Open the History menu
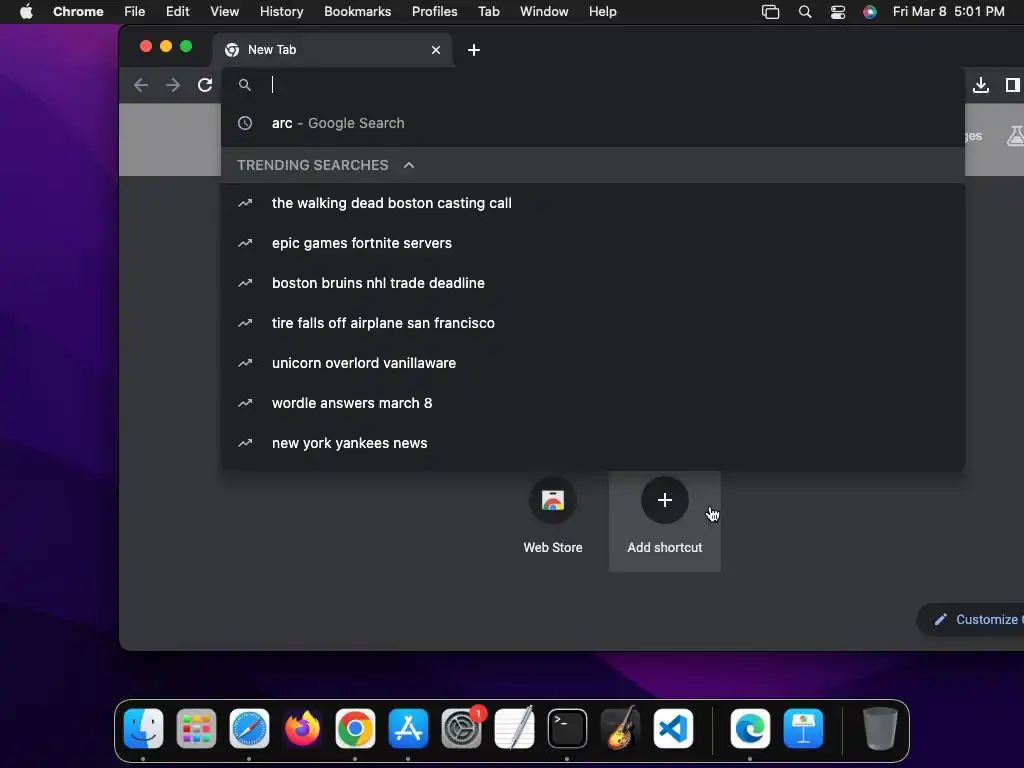 281,12
